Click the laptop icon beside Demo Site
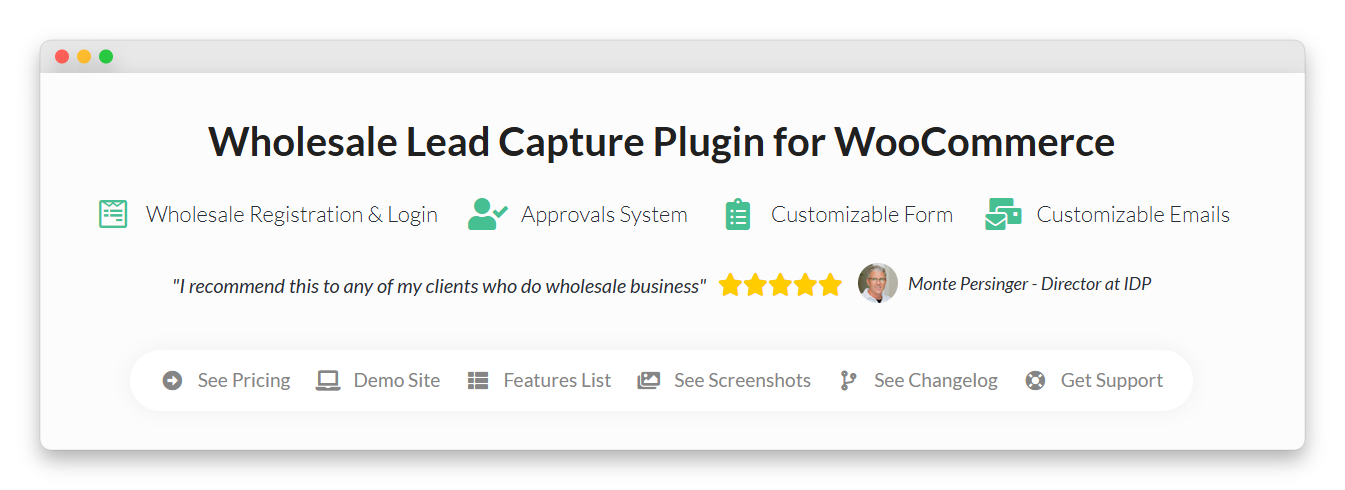The width and height of the screenshot is (1345, 490). tap(328, 380)
